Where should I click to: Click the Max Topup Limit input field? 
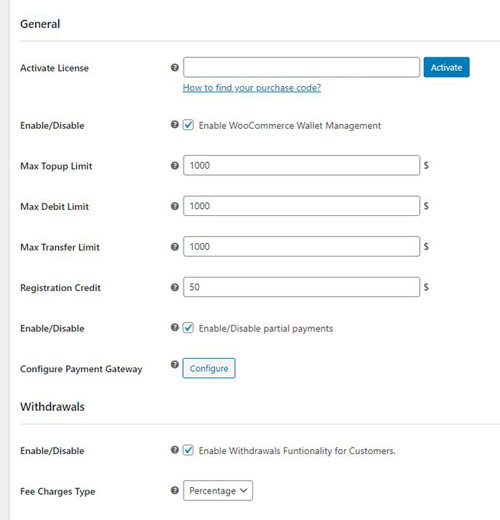click(301, 165)
